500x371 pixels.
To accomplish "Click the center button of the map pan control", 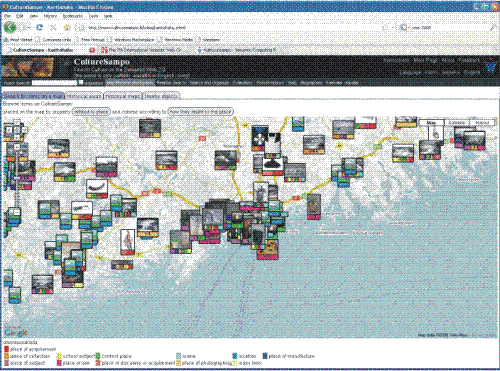I will pos(16,130).
